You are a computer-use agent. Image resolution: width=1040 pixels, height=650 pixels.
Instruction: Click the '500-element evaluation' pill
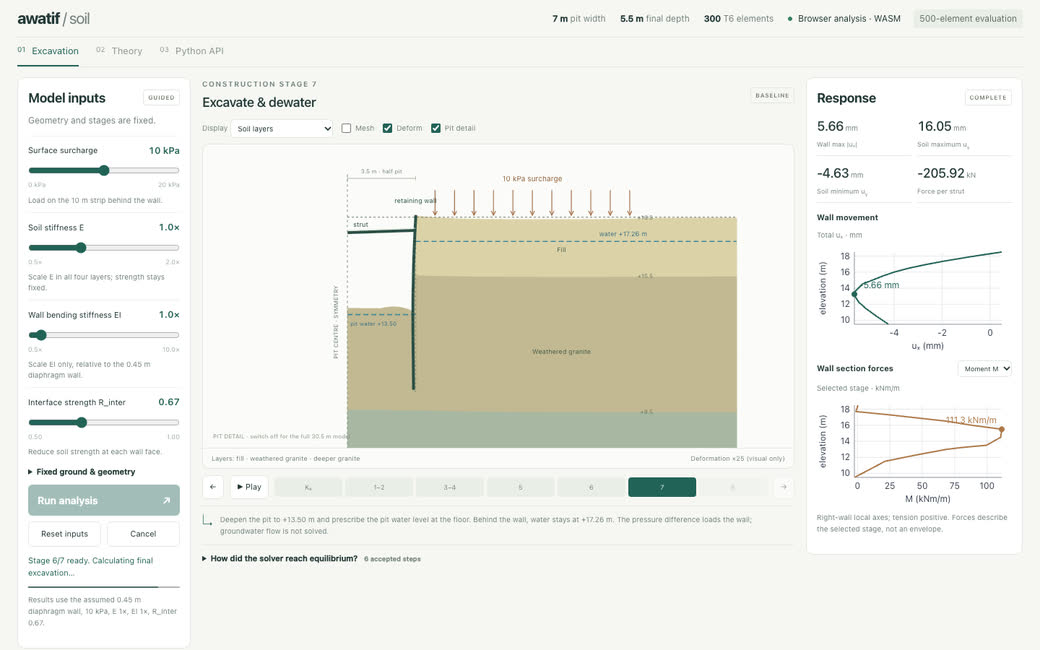click(x=968, y=19)
